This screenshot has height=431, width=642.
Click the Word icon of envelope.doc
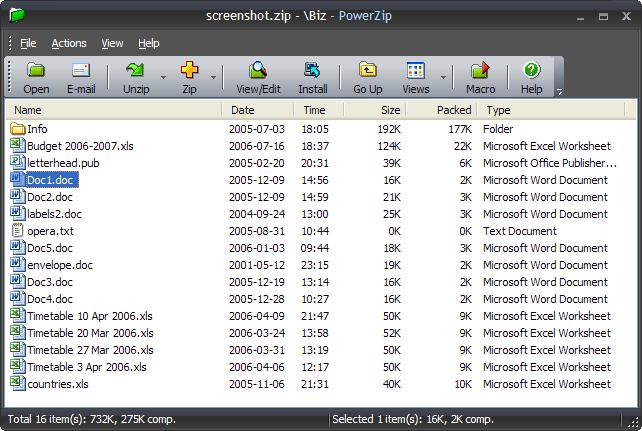tap(18, 265)
